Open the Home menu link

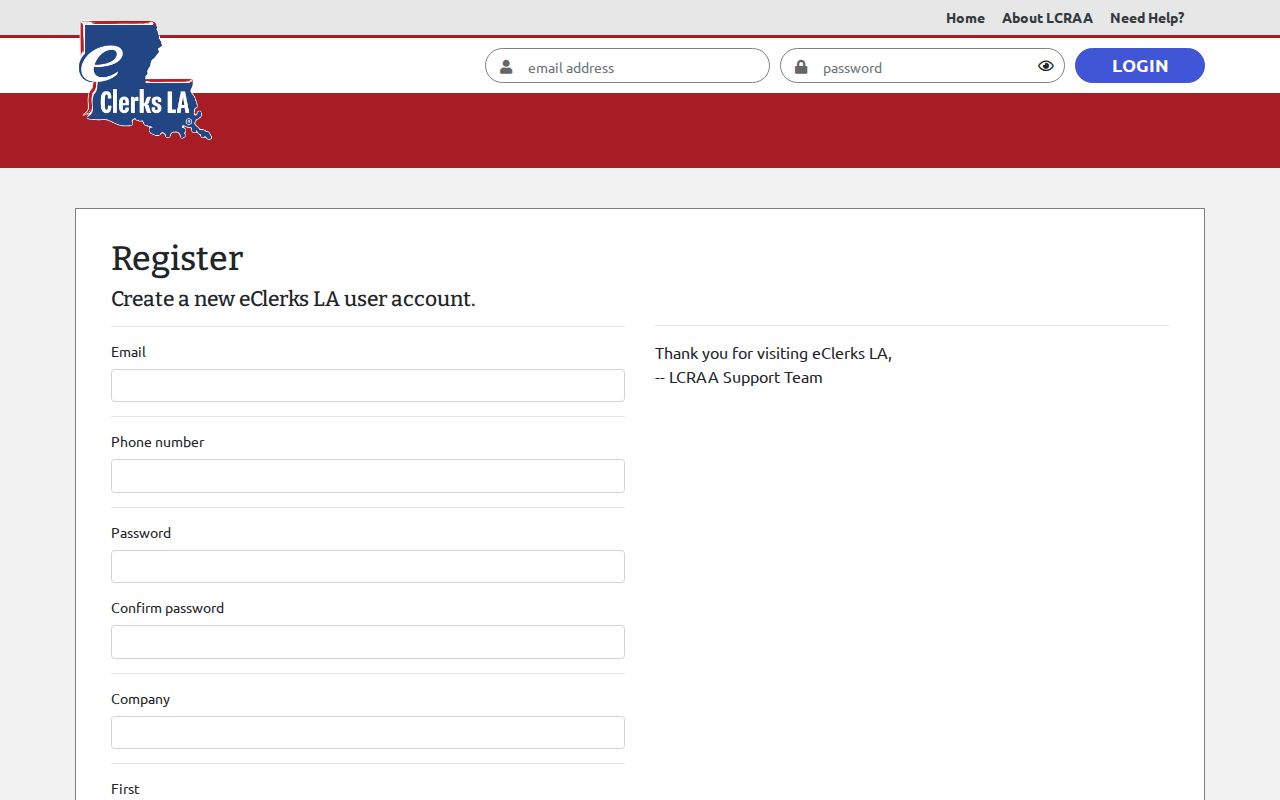pos(965,18)
